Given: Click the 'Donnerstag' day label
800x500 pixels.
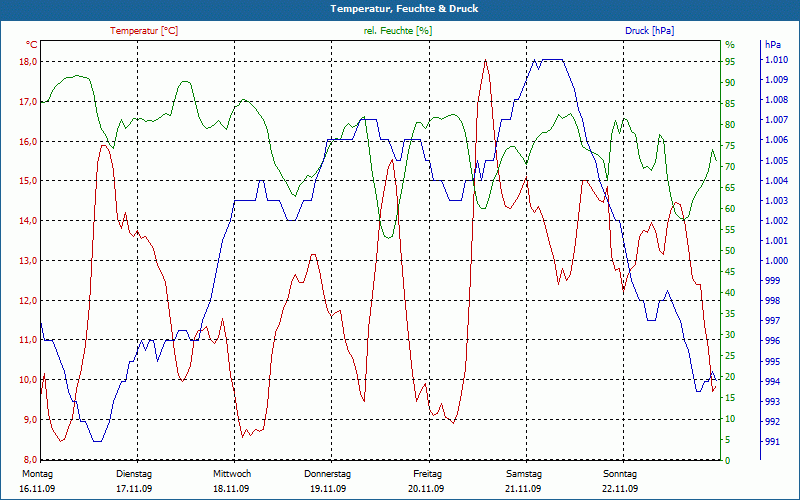Looking at the screenshot, I should tap(328, 474).
